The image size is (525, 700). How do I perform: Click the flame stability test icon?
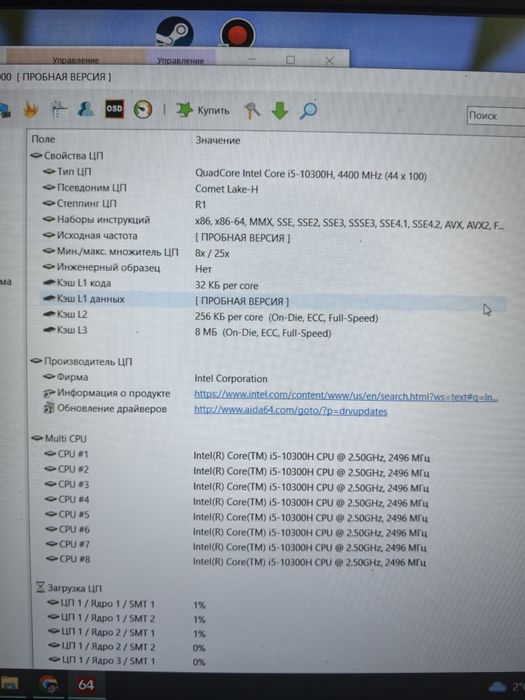(31, 110)
